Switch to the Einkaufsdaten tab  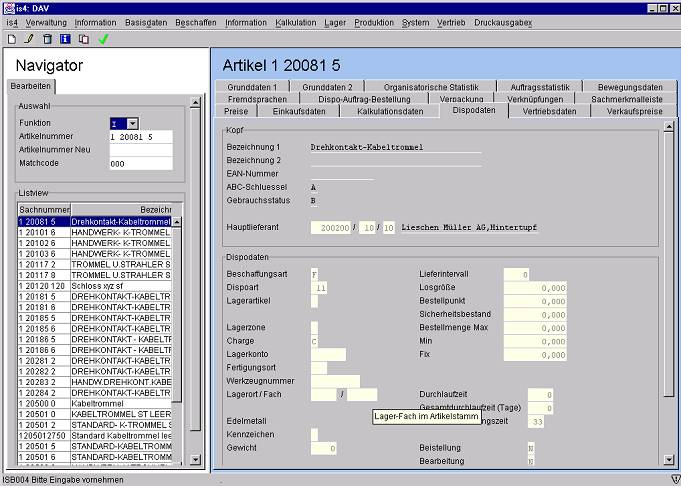[299, 112]
